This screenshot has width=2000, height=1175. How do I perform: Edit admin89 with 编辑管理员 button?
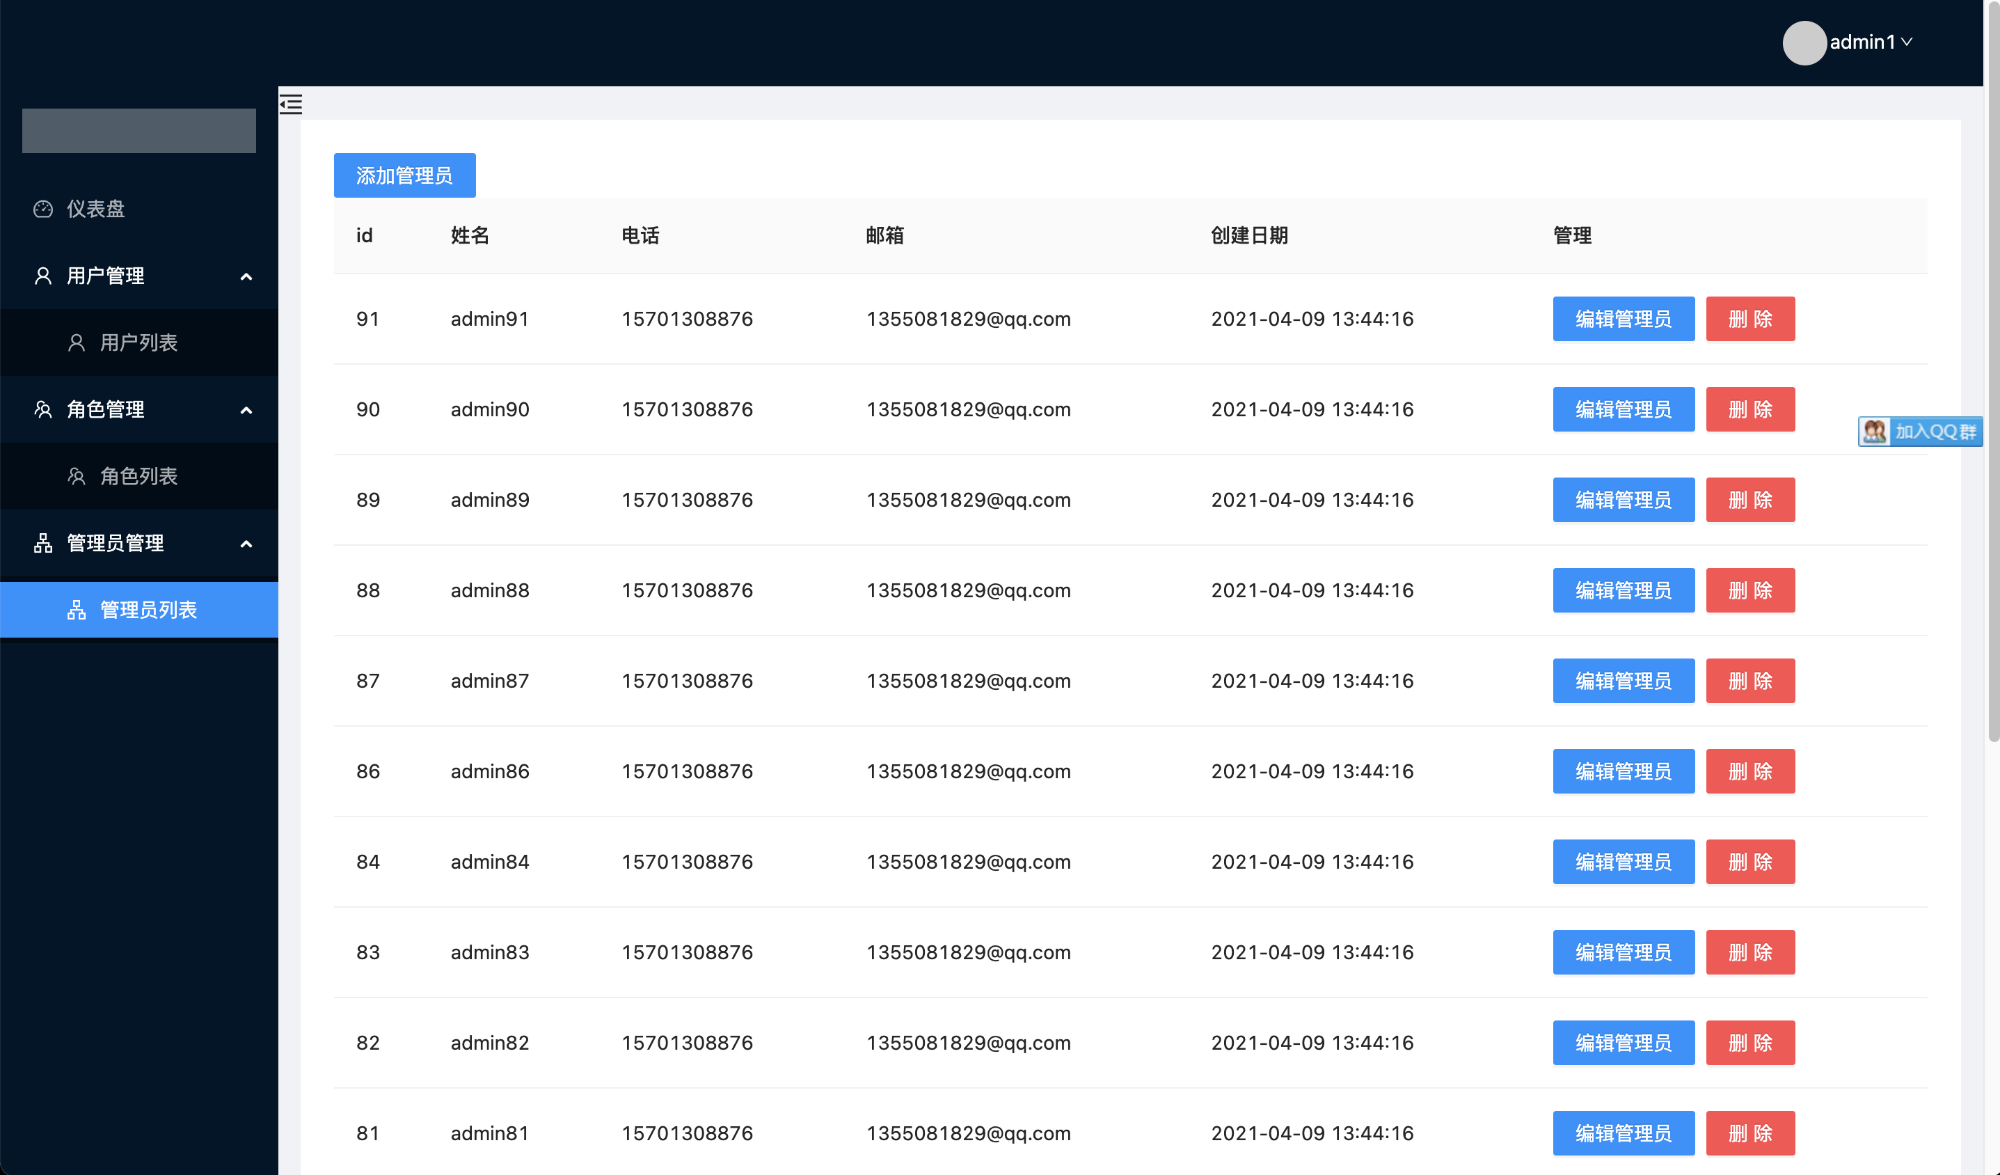coord(1623,500)
